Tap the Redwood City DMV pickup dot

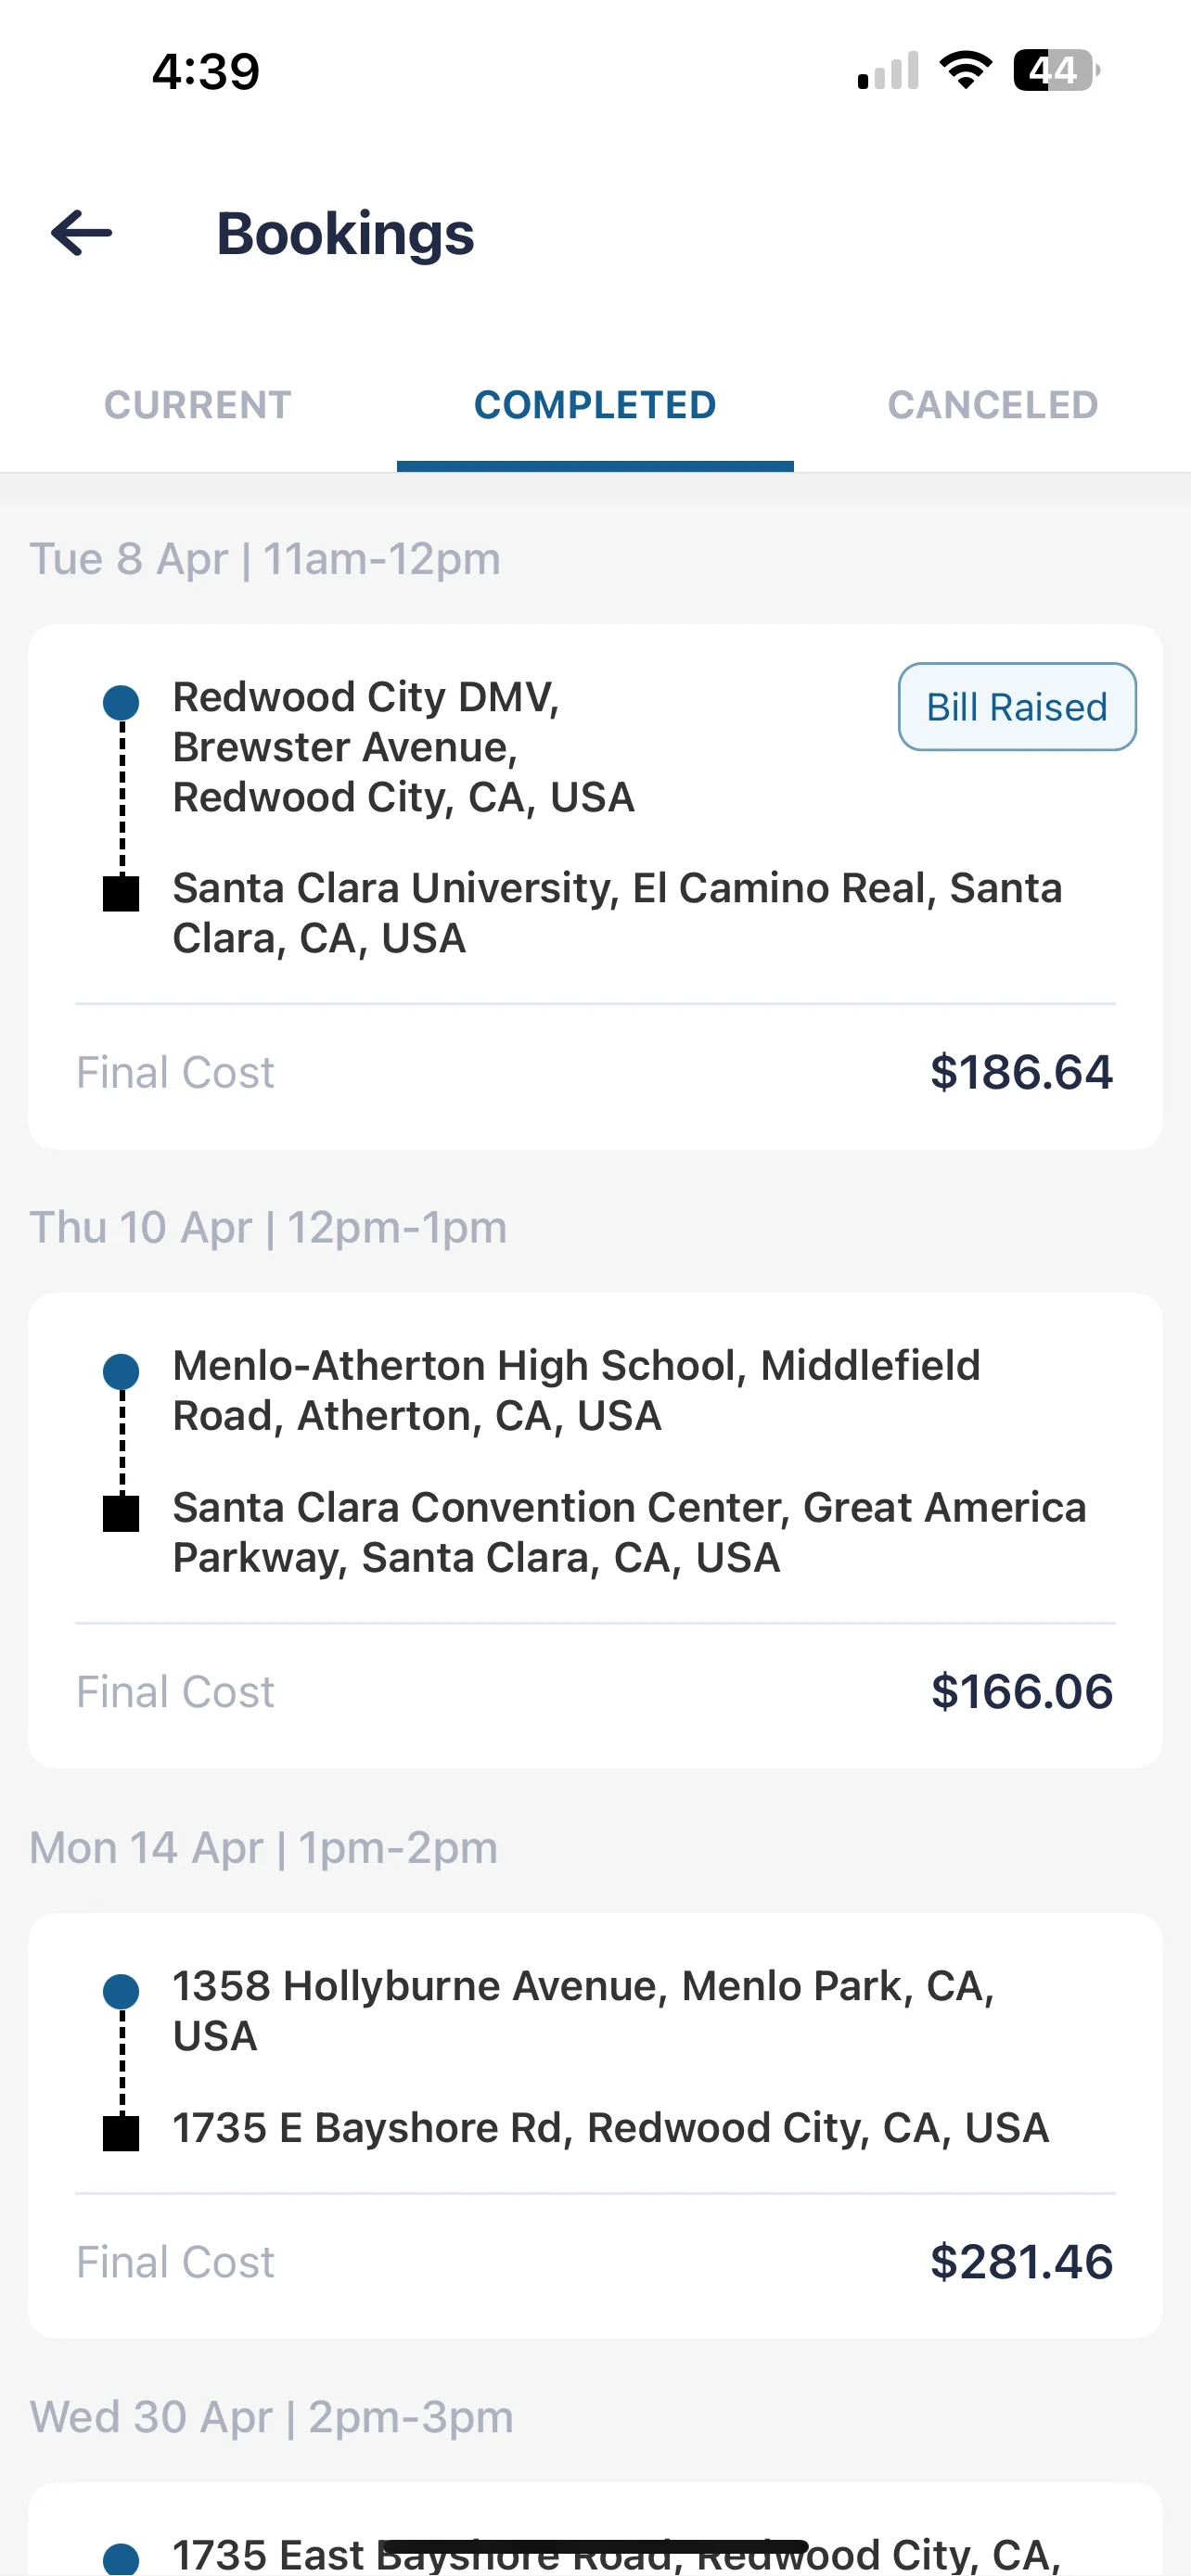pyautogui.click(x=121, y=702)
